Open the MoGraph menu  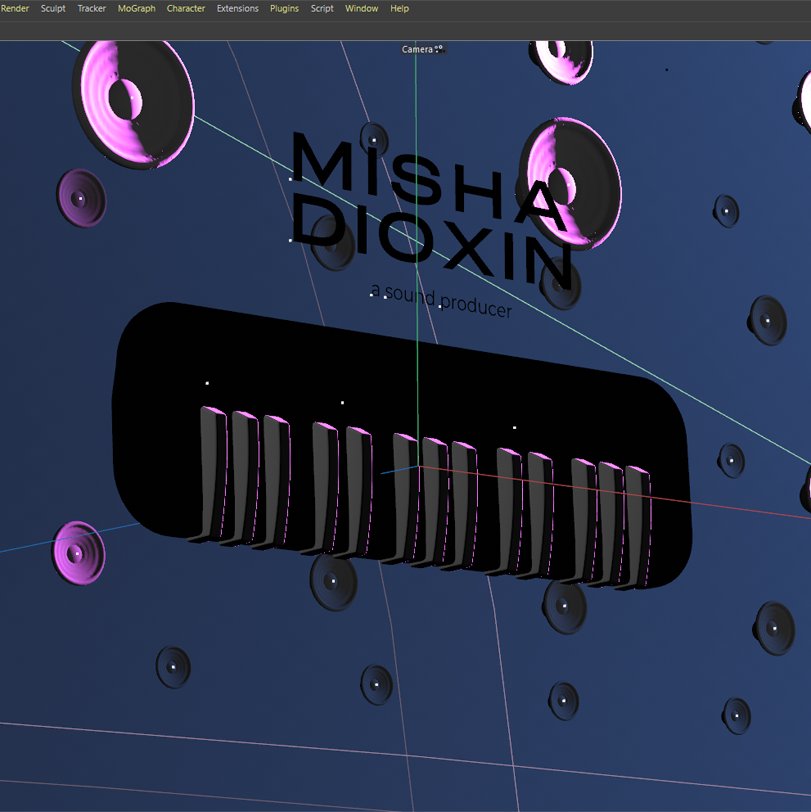click(136, 8)
